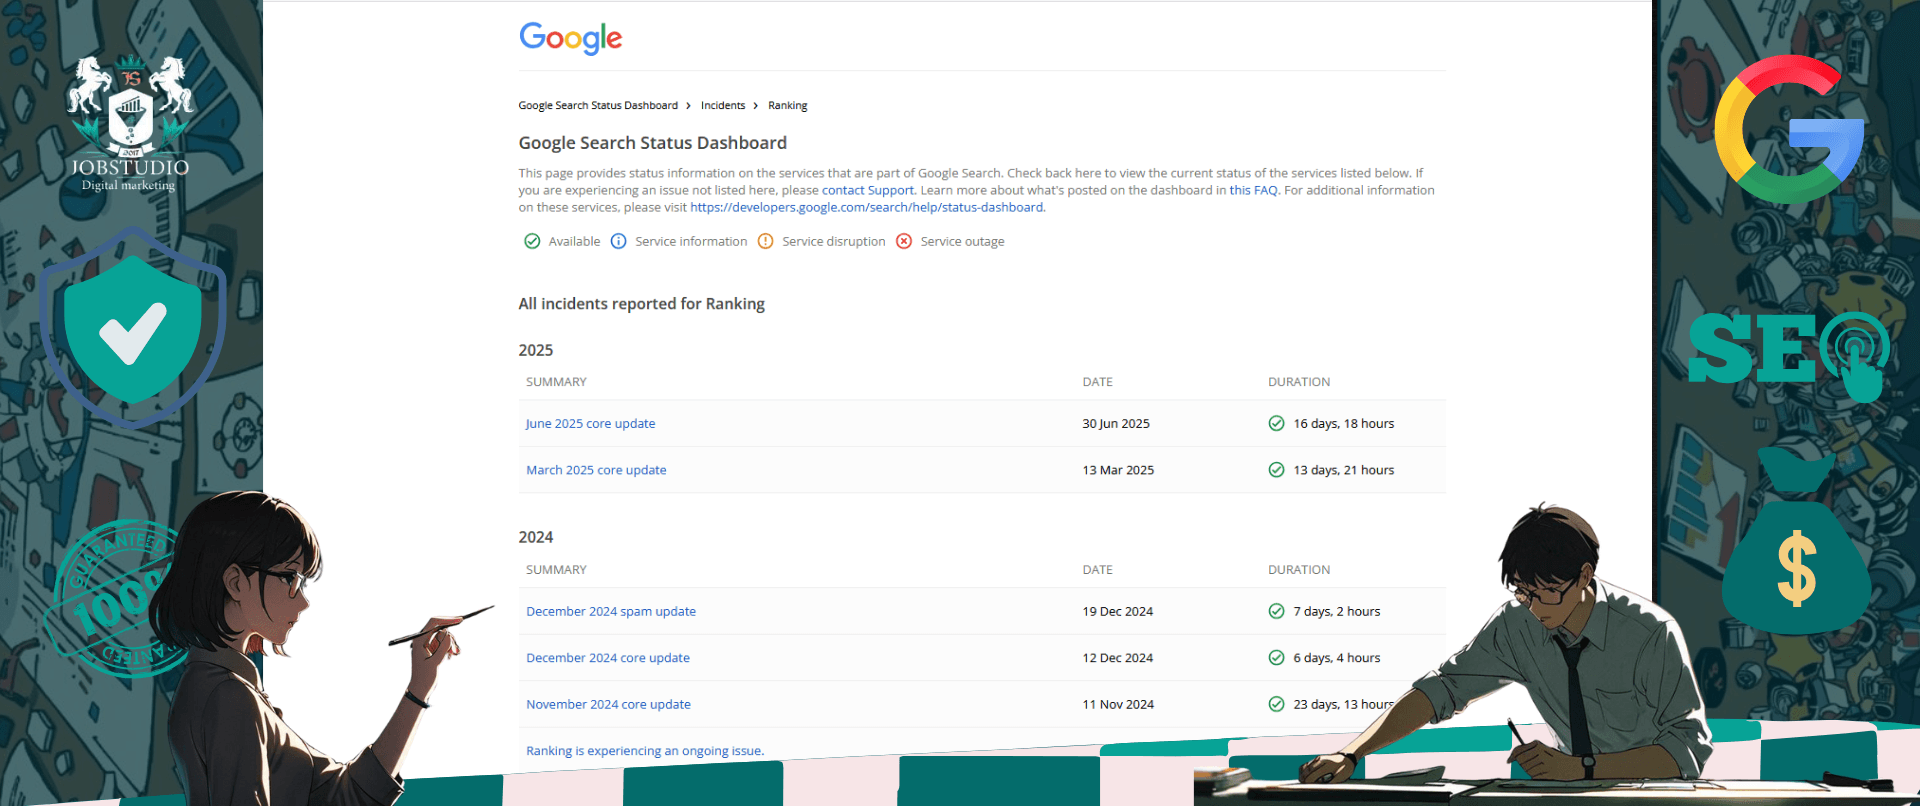Viewport: 1920px width, 806px height.
Task: Open the November 2024 core update incident
Action: [x=608, y=705]
